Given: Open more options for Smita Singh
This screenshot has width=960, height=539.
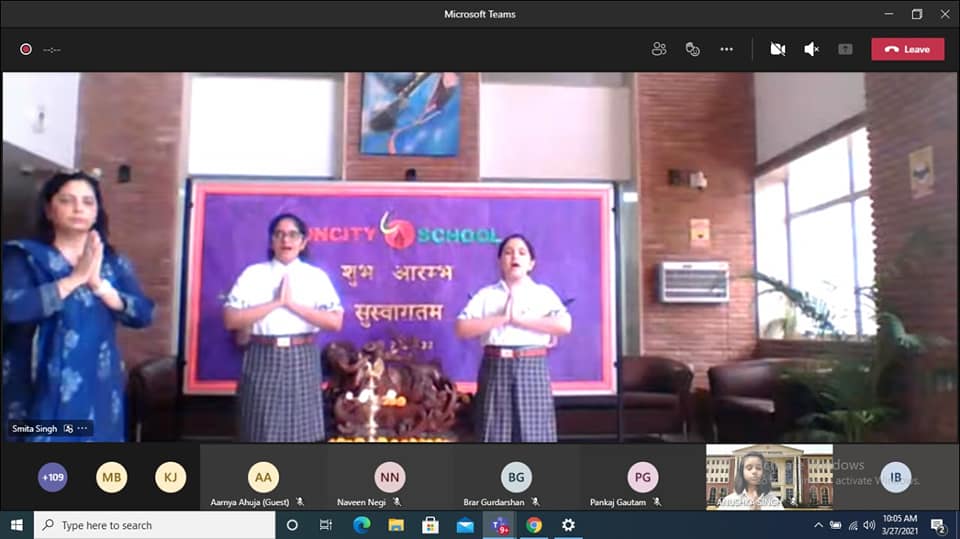Looking at the screenshot, I should (x=83, y=428).
